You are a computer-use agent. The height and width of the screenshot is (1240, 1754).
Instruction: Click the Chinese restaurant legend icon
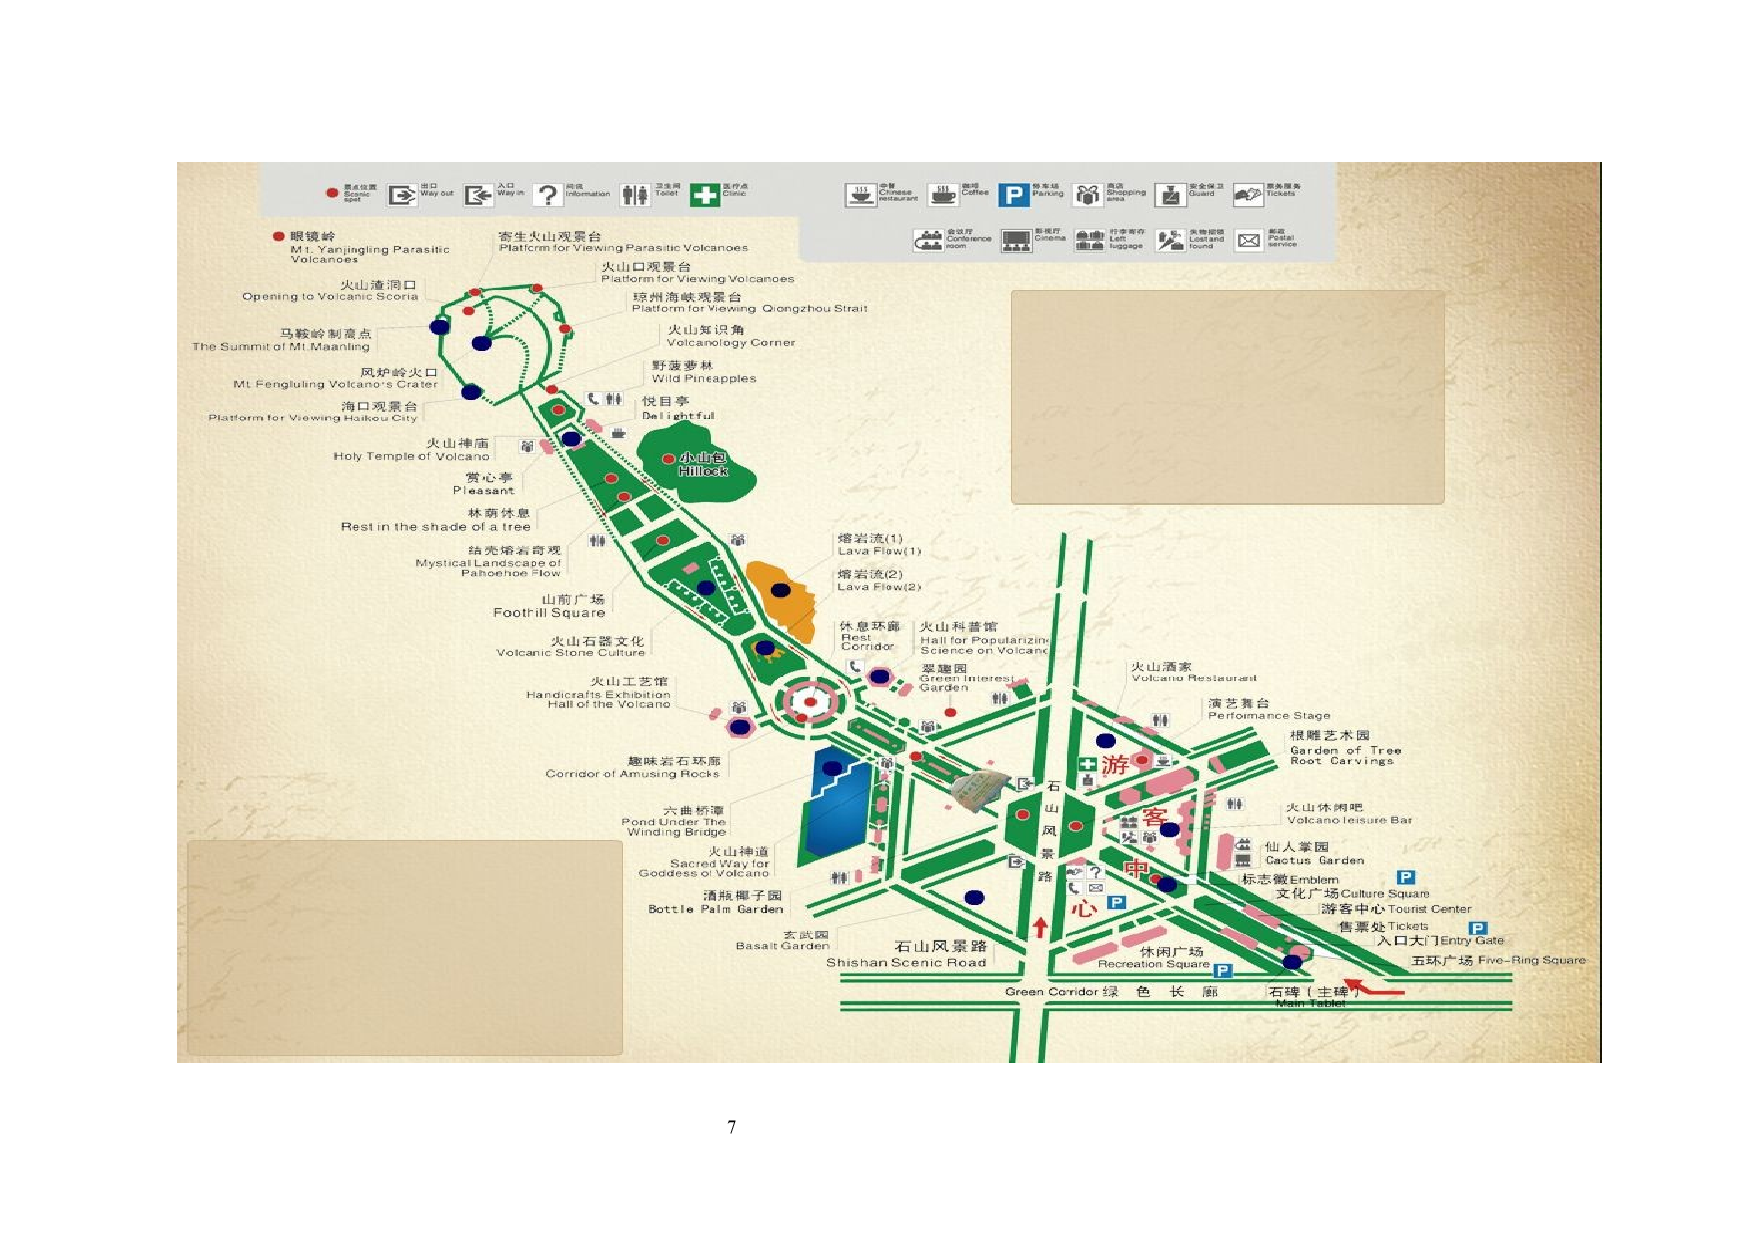[860, 194]
